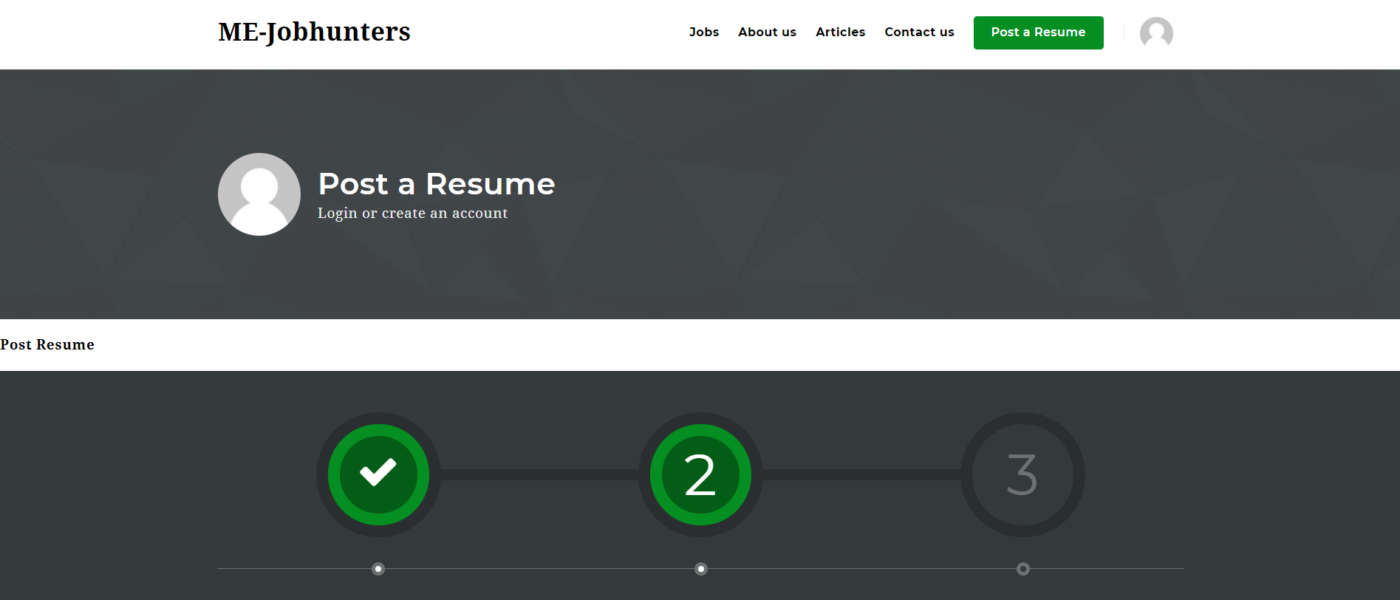Select Contact us in the navigation
This screenshot has width=1400, height=600.
[919, 32]
